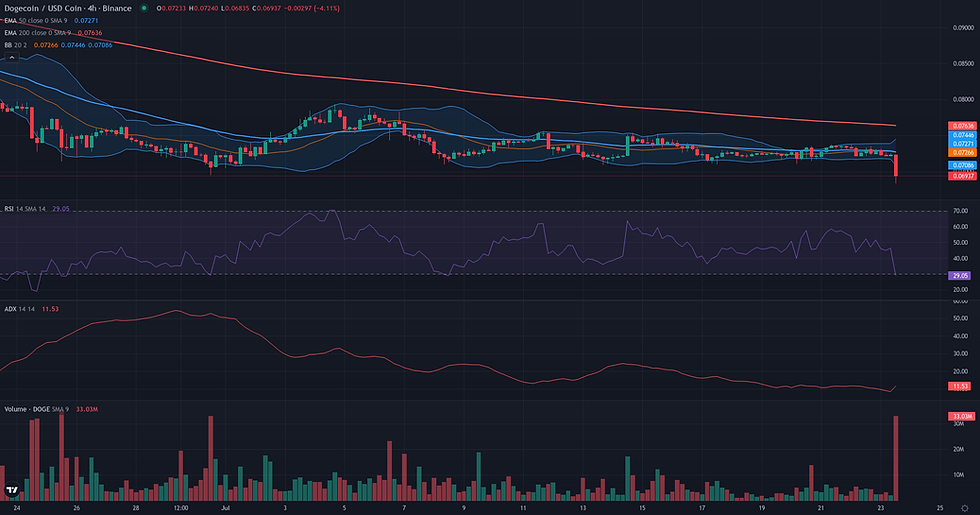This screenshot has width=980, height=515.
Task: Click the open value O0.07233
Action: click(x=171, y=8)
